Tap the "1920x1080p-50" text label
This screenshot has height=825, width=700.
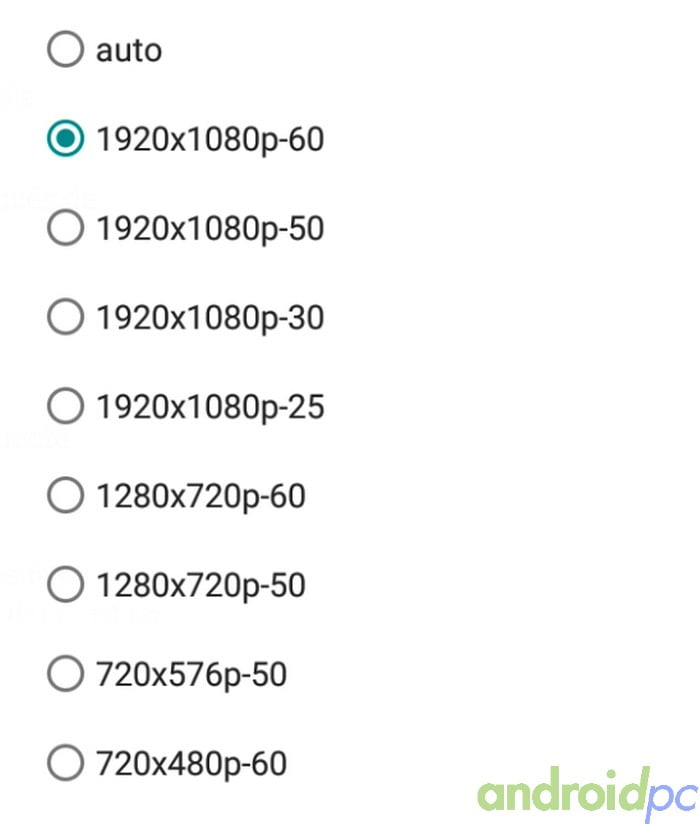pyautogui.click(x=210, y=229)
